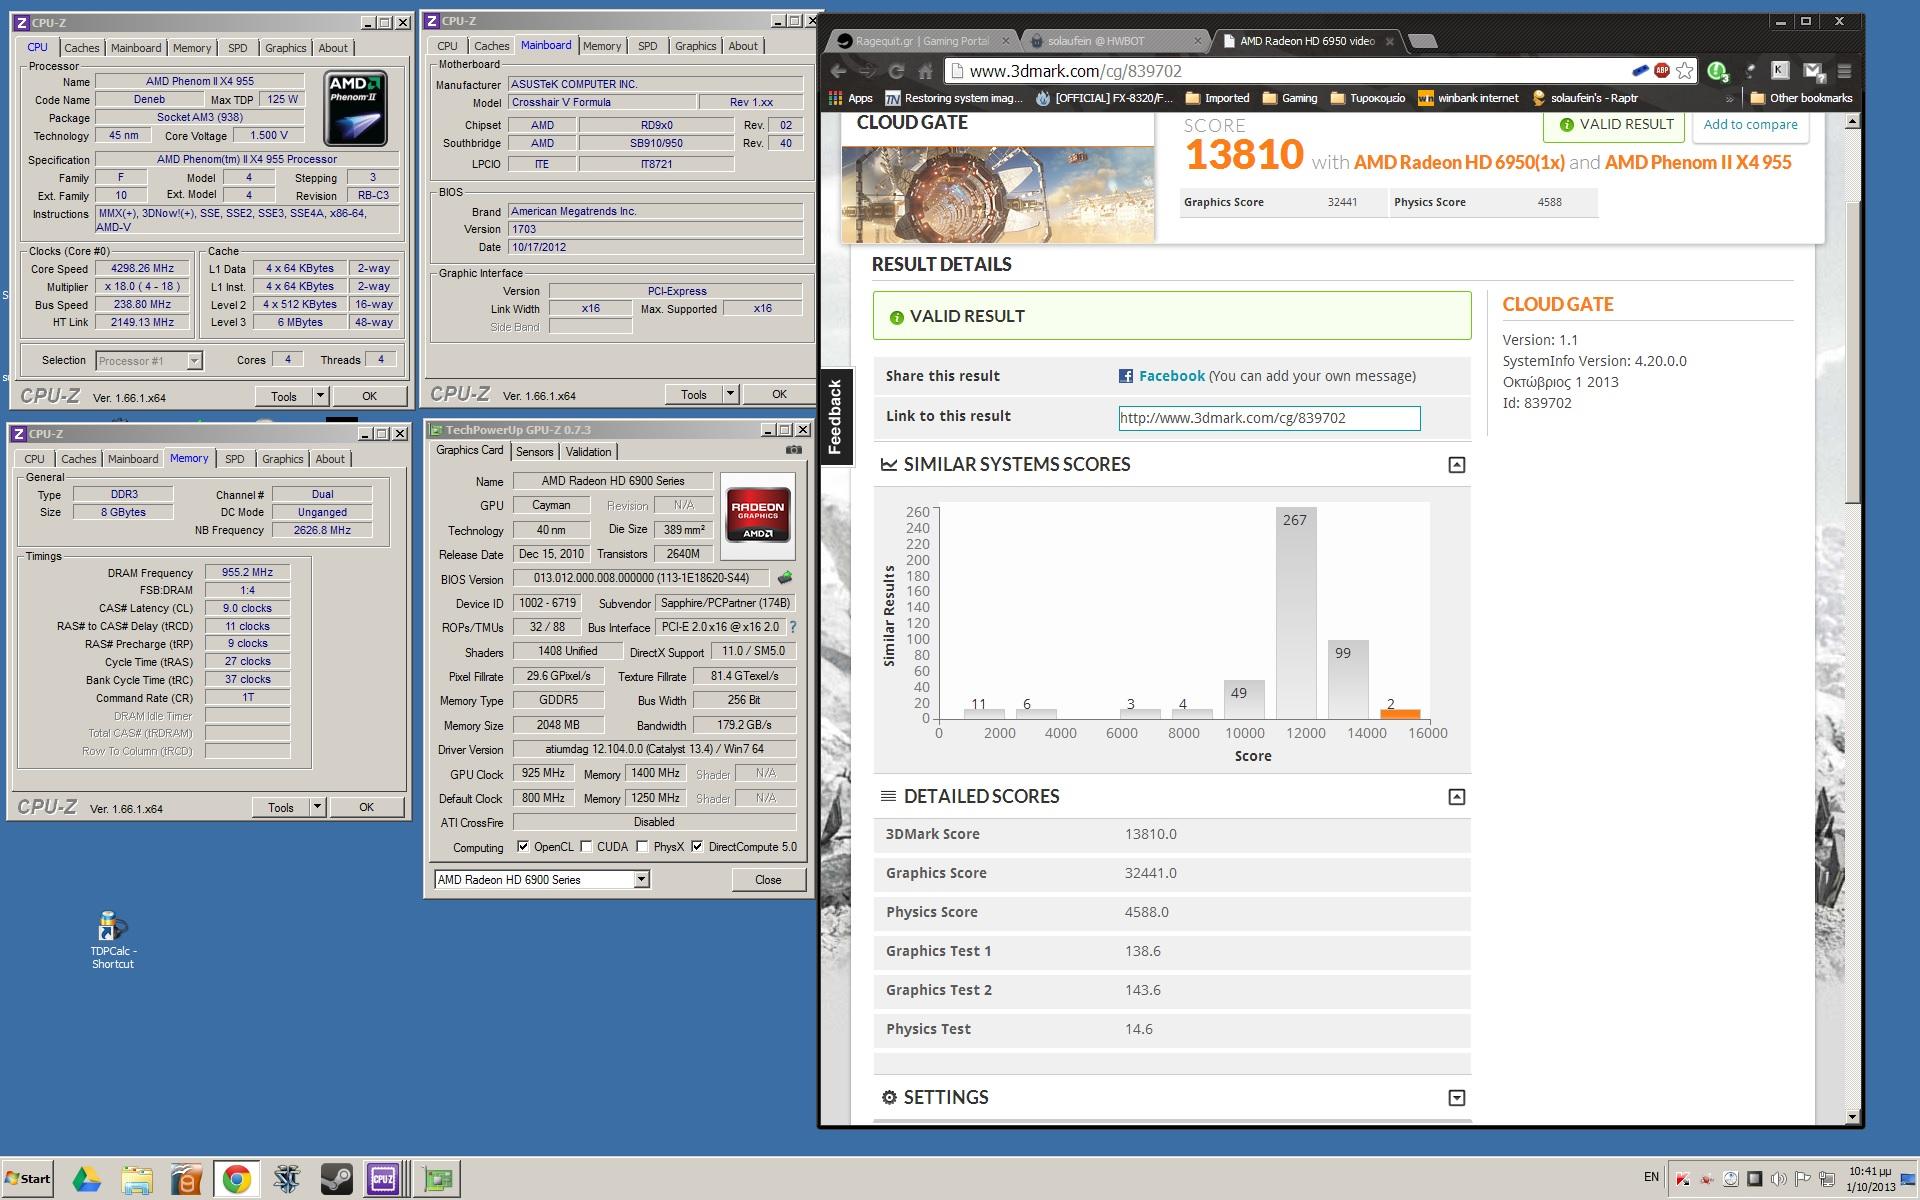Viewport: 1920px width, 1200px height.
Task: Click Add to compare button
Action: click(1750, 125)
